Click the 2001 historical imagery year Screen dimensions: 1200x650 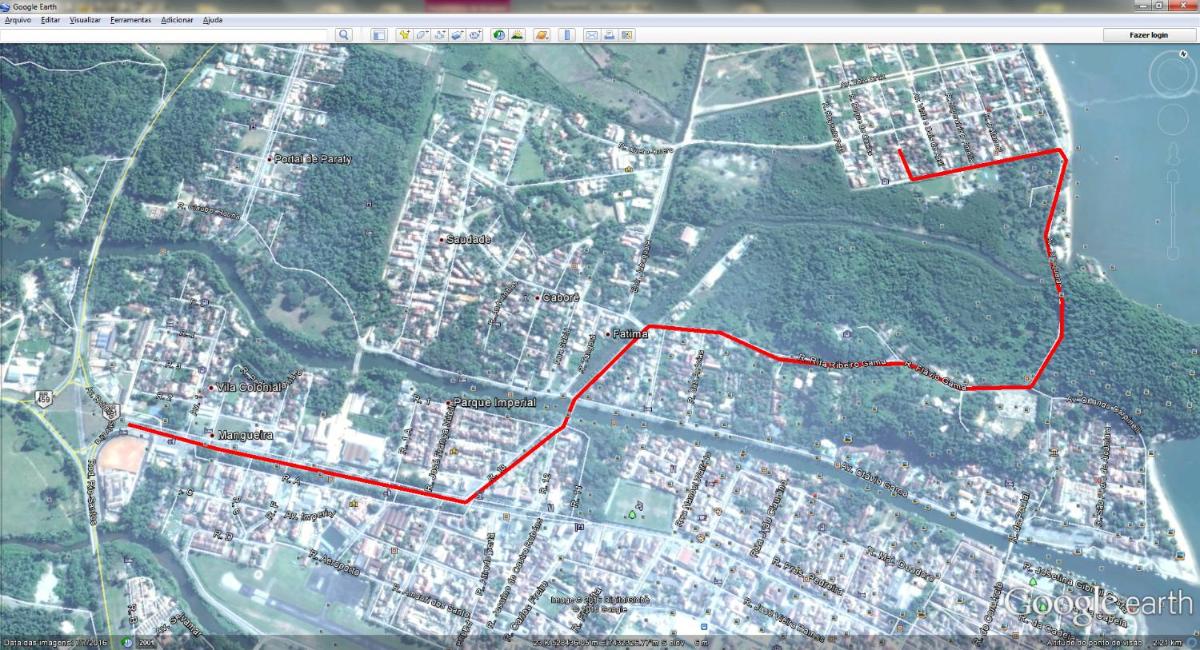pos(145,643)
